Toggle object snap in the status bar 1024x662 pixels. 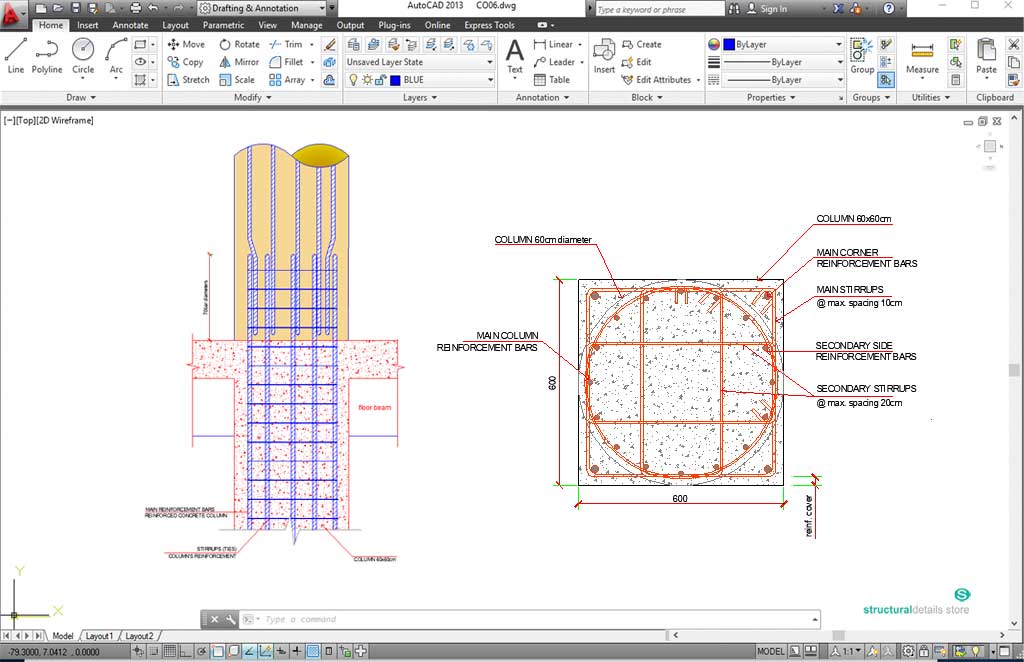click(218, 651)
